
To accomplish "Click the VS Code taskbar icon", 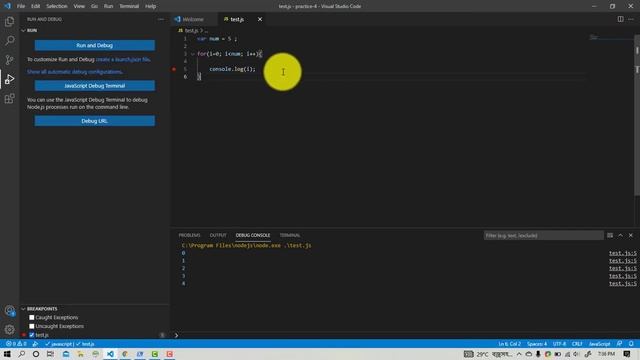I will (110, 354).
